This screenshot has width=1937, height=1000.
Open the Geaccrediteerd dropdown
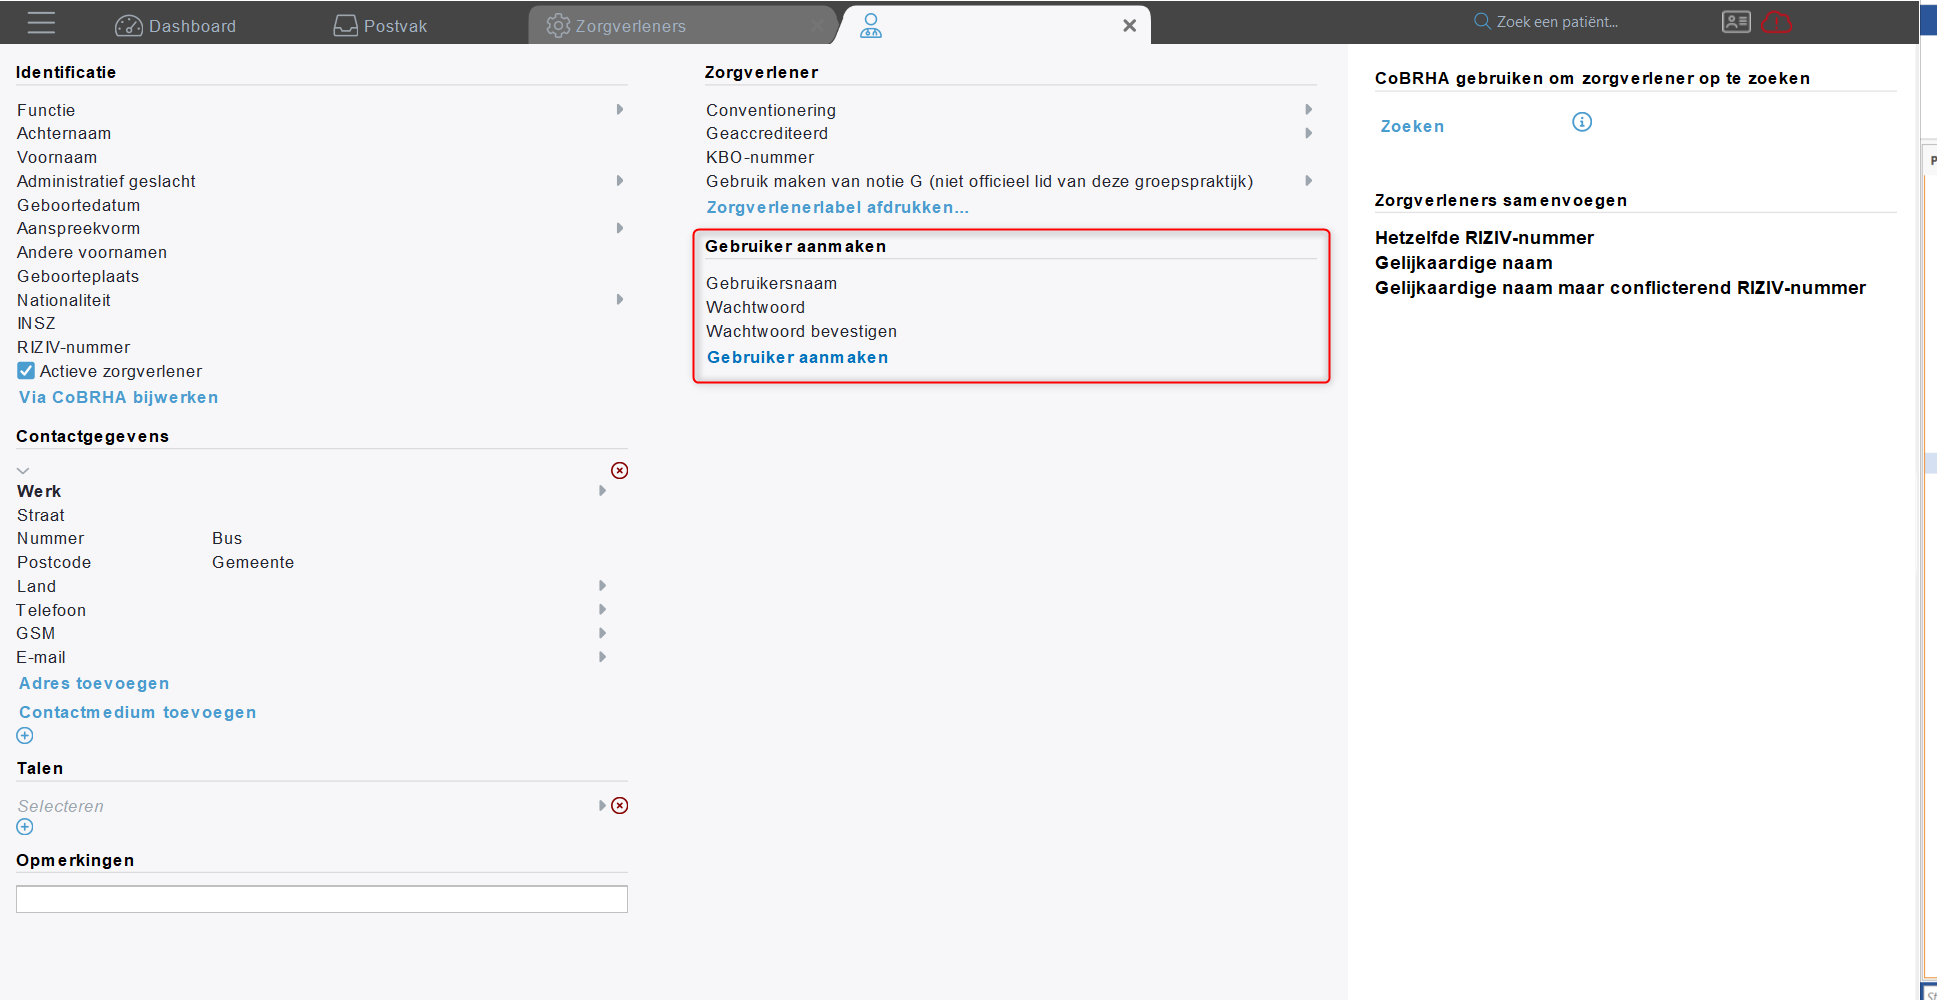click(1308, 133)
